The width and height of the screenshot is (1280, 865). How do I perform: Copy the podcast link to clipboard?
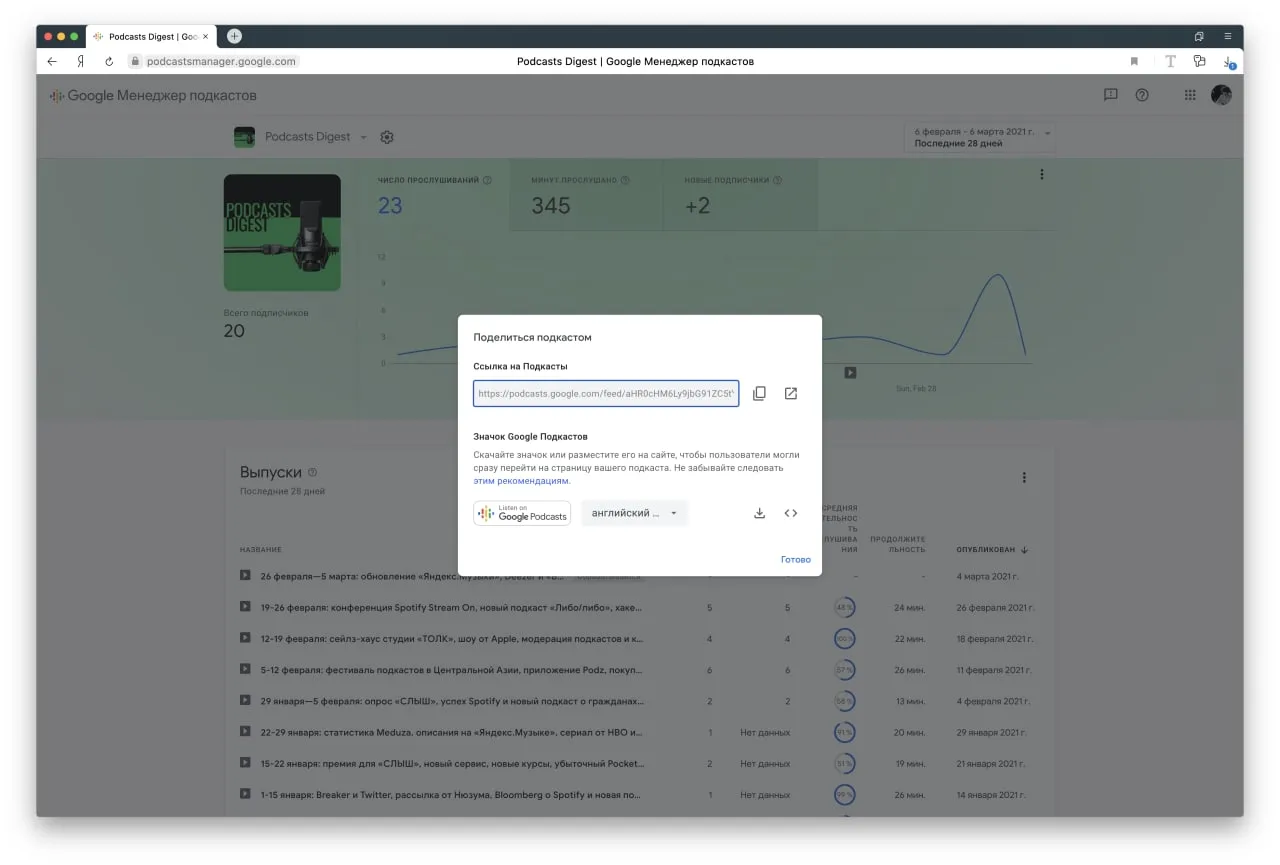click(x=759, y=394)
